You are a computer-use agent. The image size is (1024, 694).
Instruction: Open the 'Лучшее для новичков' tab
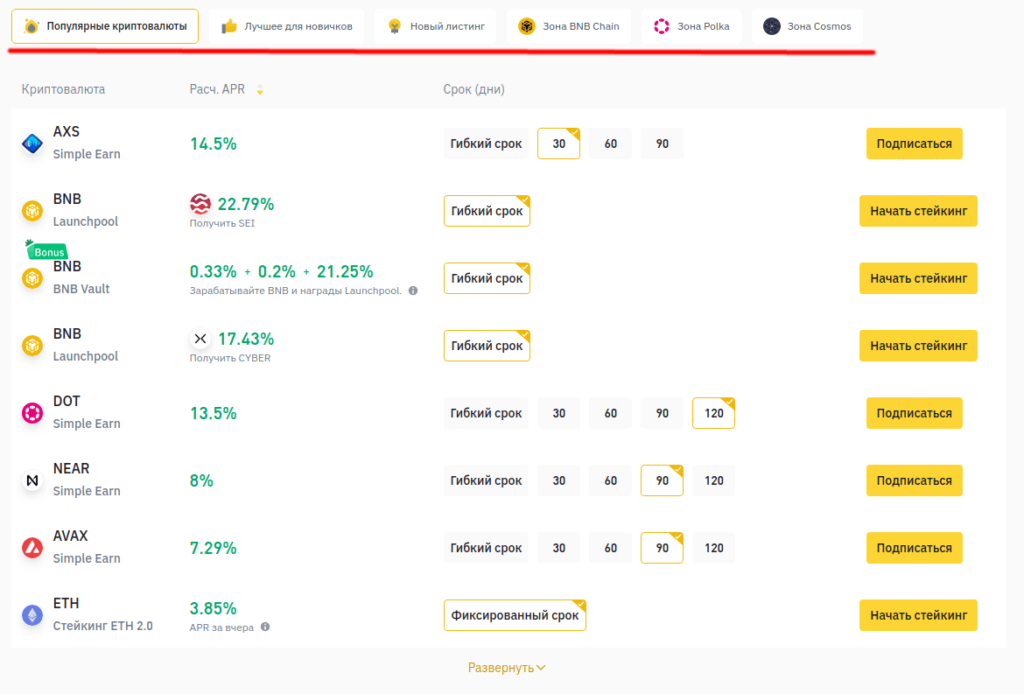point(287,26)
